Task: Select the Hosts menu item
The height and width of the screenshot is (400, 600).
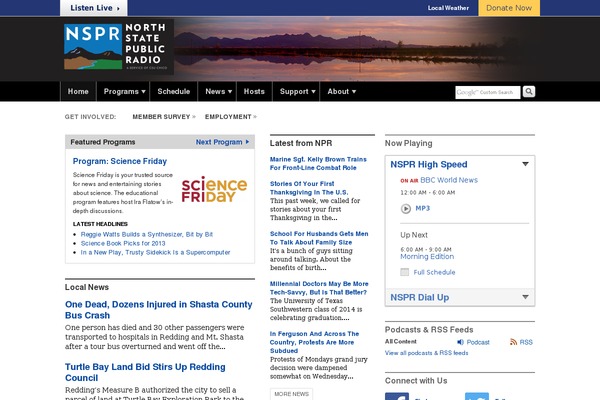Action: pos(254,91)
